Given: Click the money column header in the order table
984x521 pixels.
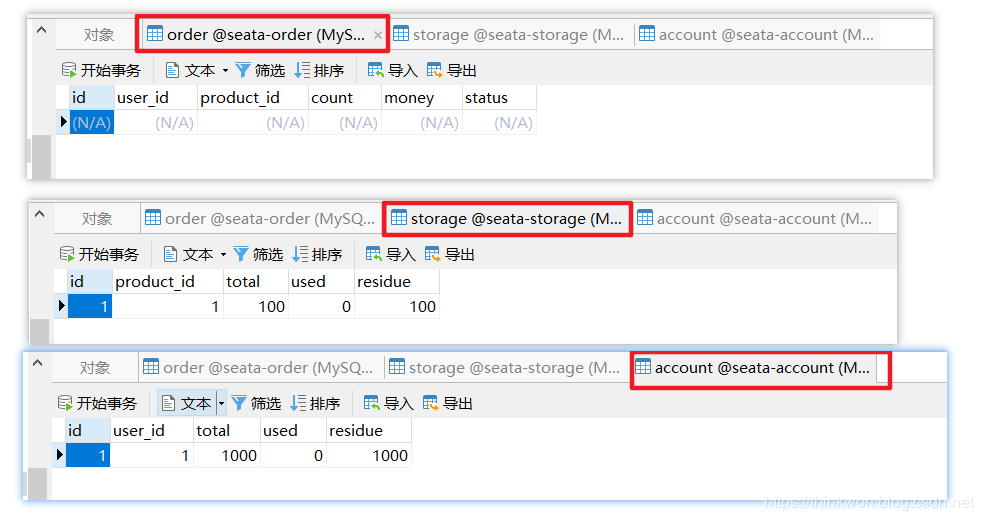Looking at the screenshot, I should point(409,98).
